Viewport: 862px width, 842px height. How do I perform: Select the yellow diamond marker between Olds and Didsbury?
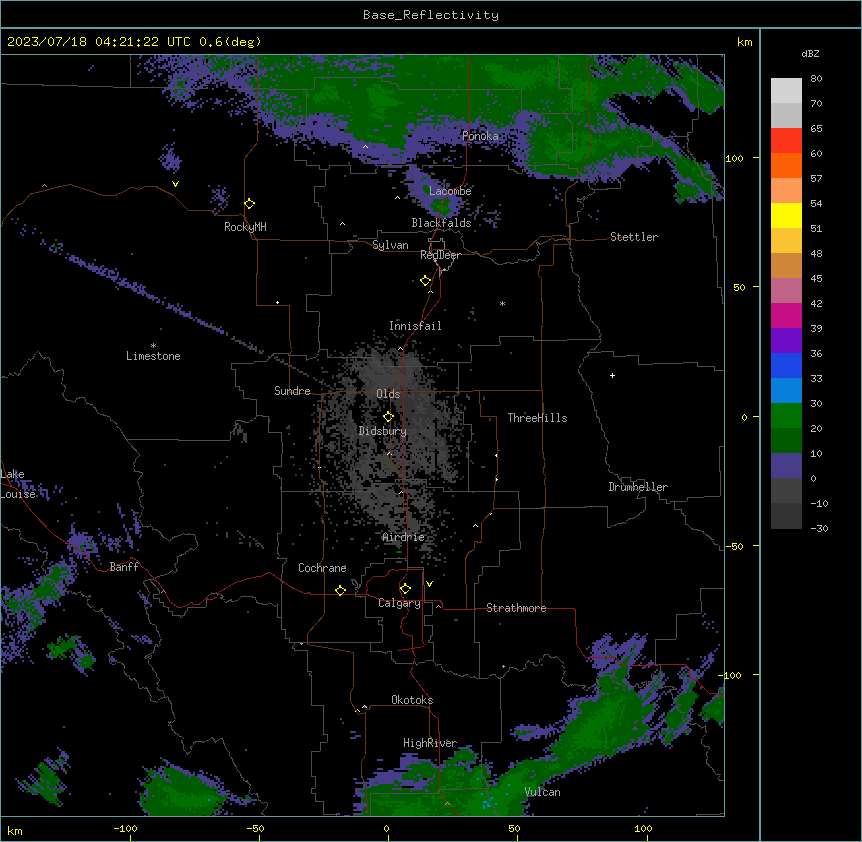click(x=388, y=417)
